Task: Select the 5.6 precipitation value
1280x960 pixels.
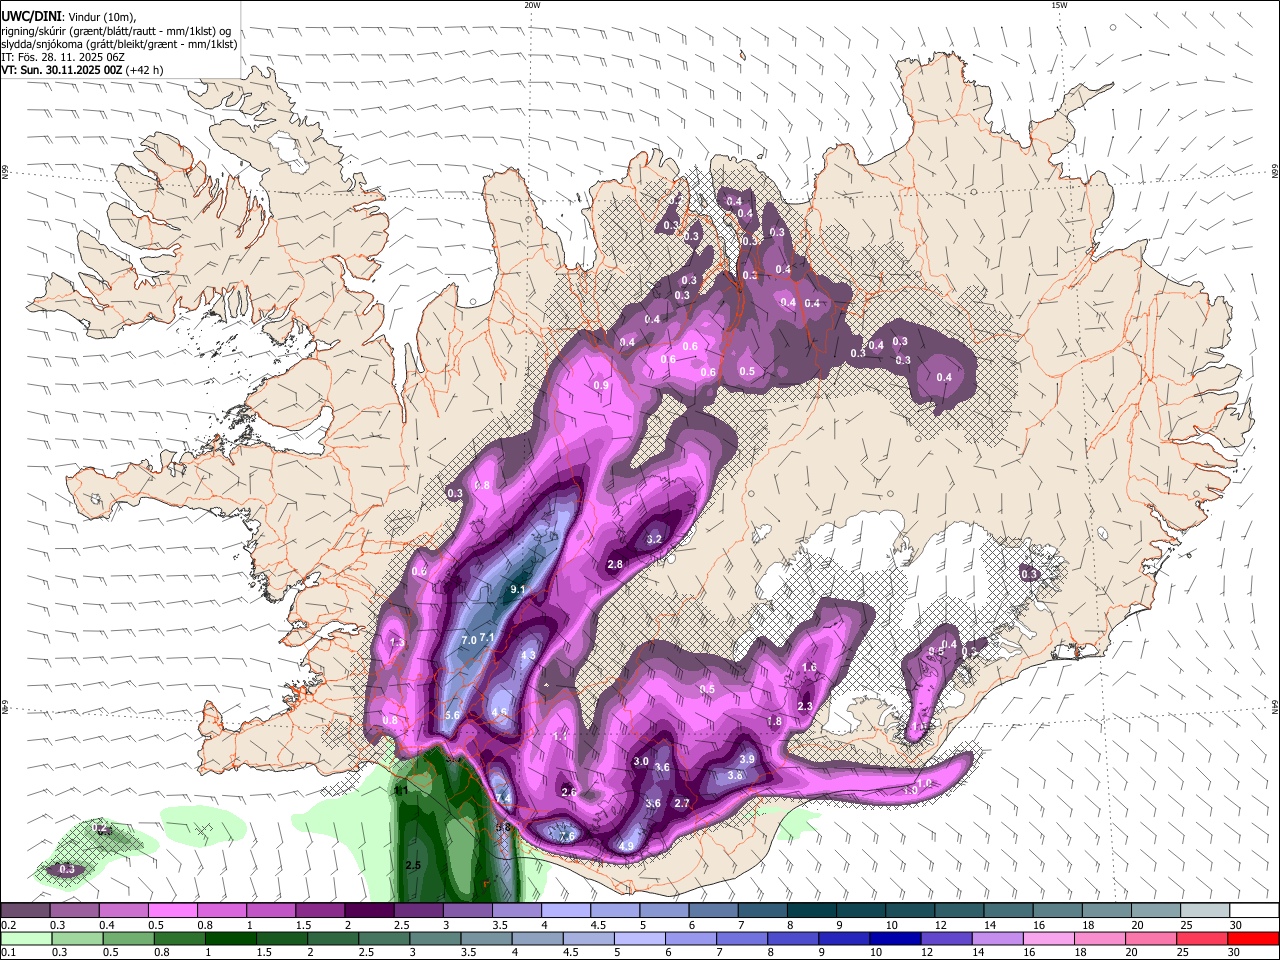Action: pos(452,715)
